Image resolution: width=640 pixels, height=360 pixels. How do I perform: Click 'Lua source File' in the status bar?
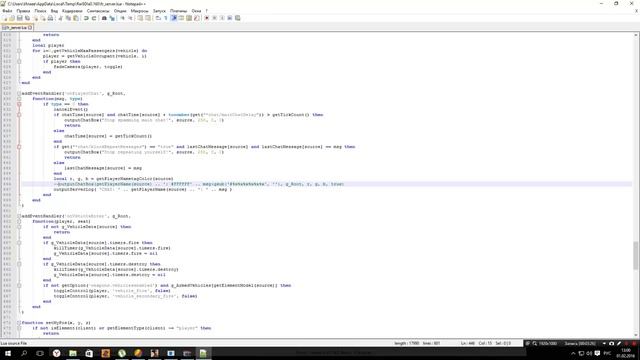tap(13, 343)
